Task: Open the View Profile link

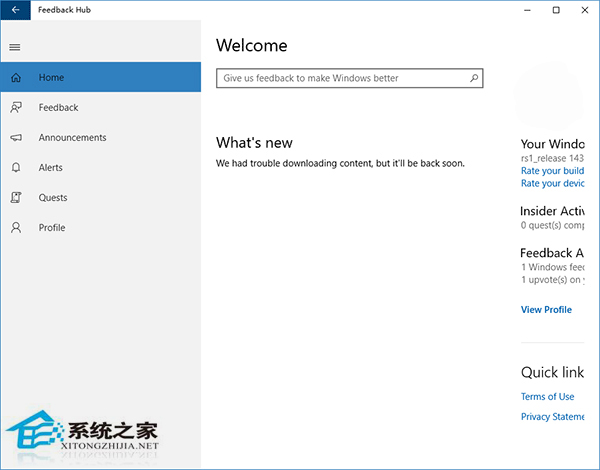Action: [x=546, y=310]
